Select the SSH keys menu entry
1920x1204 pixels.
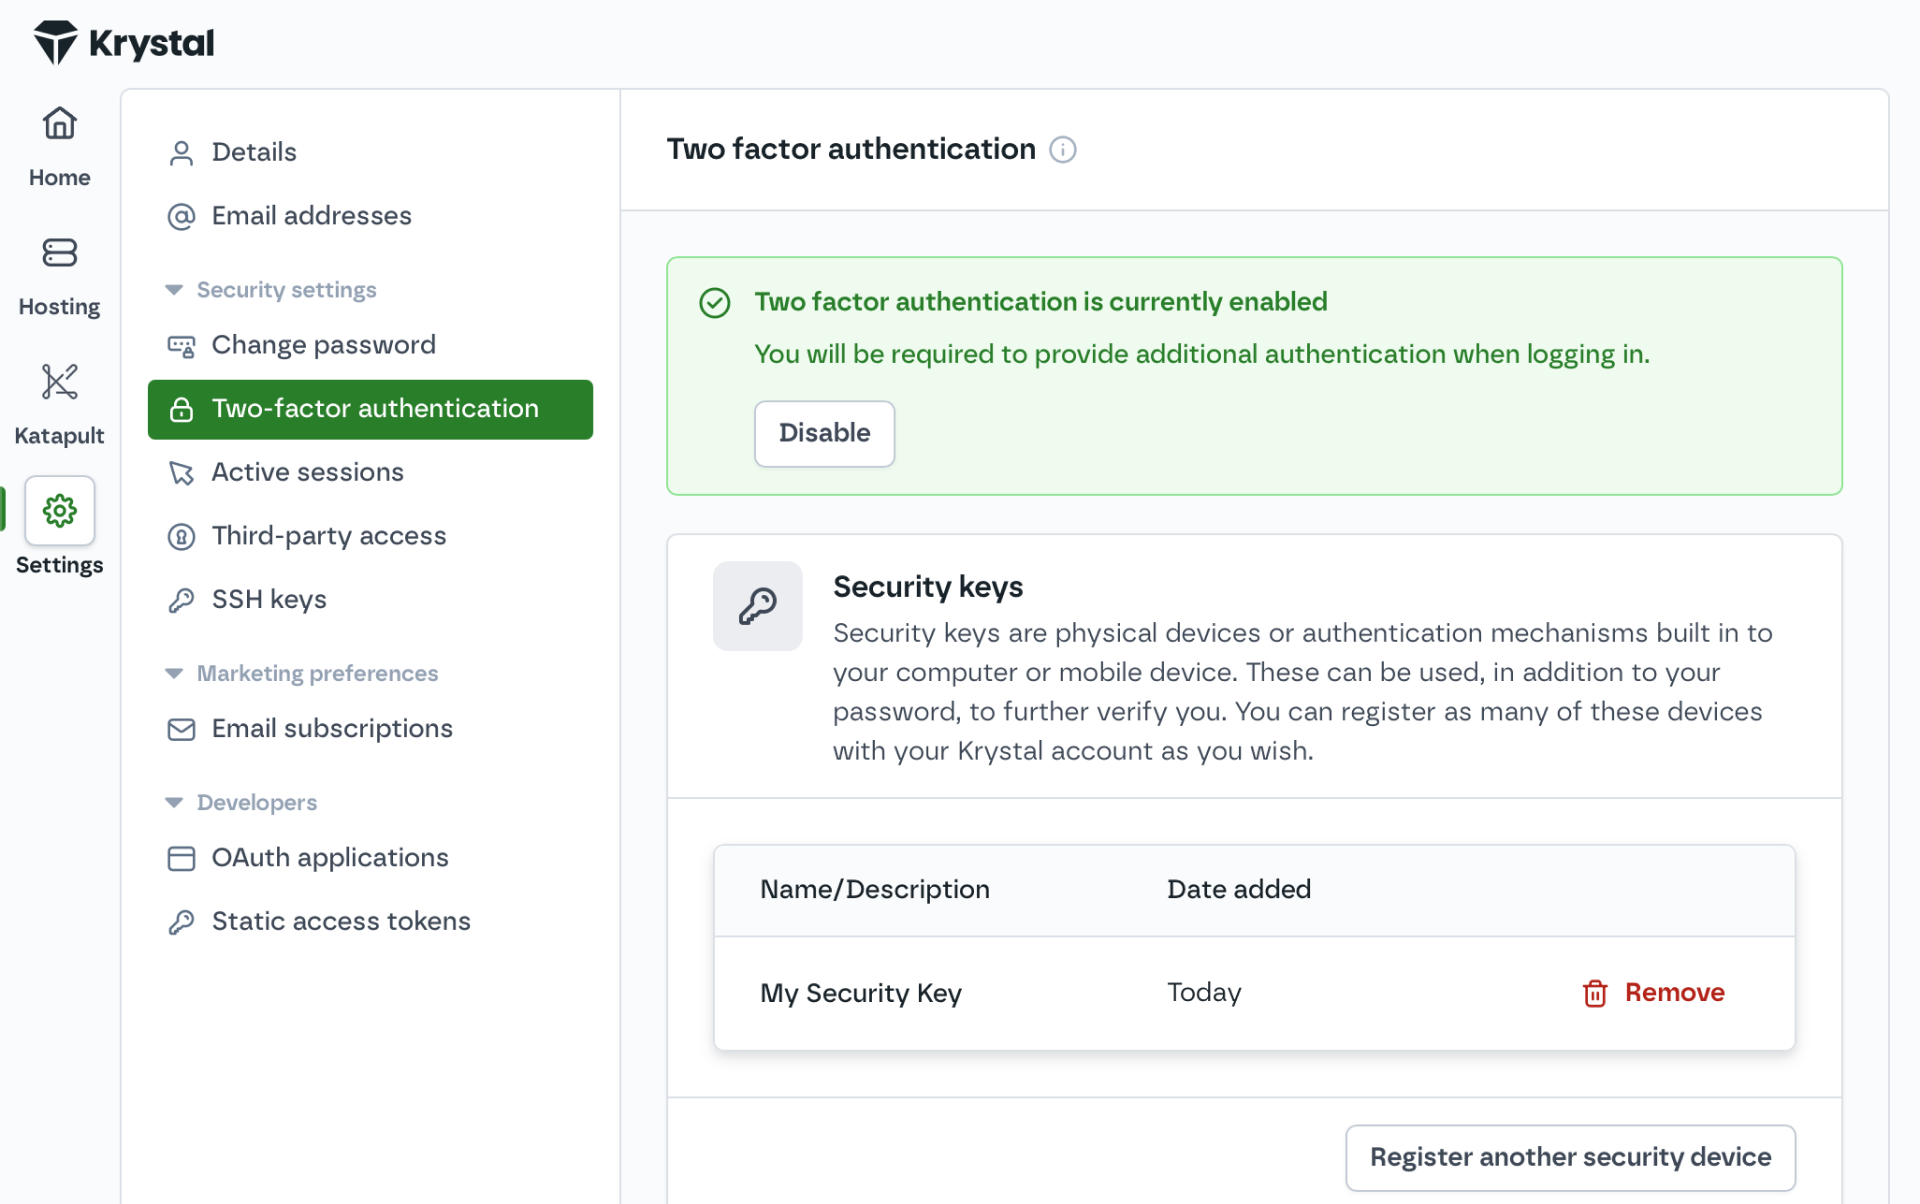269,600
